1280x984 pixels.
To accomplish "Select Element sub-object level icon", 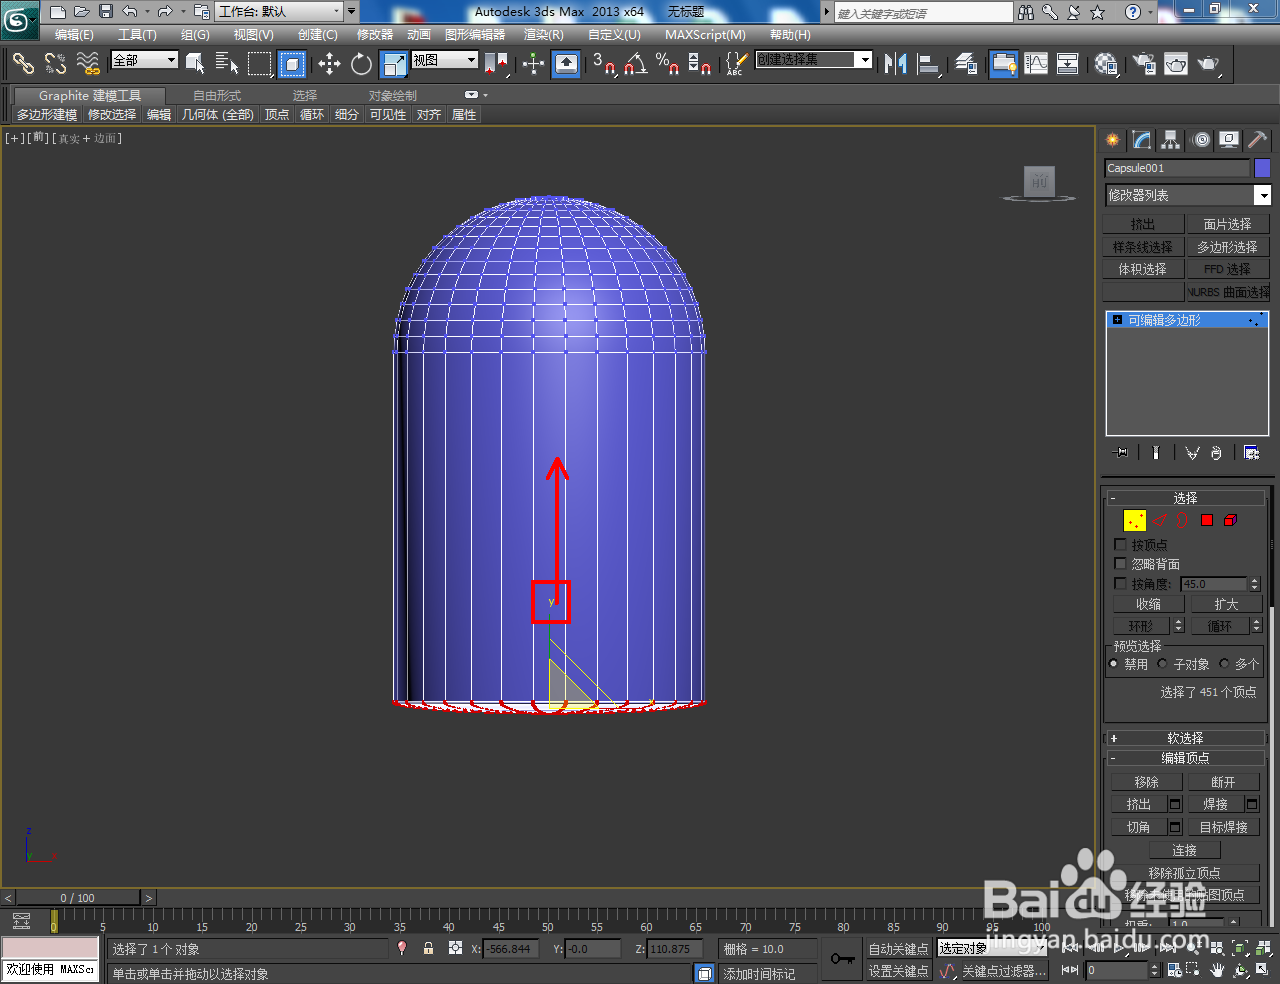I will click(1231, 520).
